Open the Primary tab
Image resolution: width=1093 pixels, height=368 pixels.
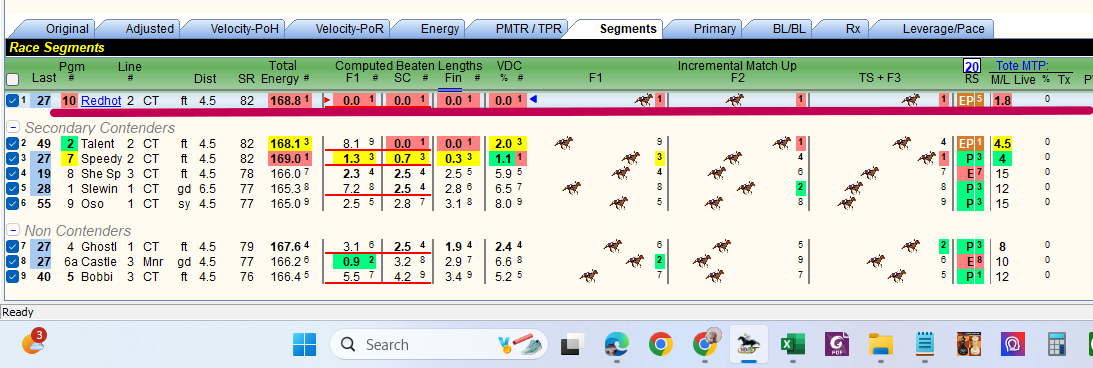[x=714, y=29]
